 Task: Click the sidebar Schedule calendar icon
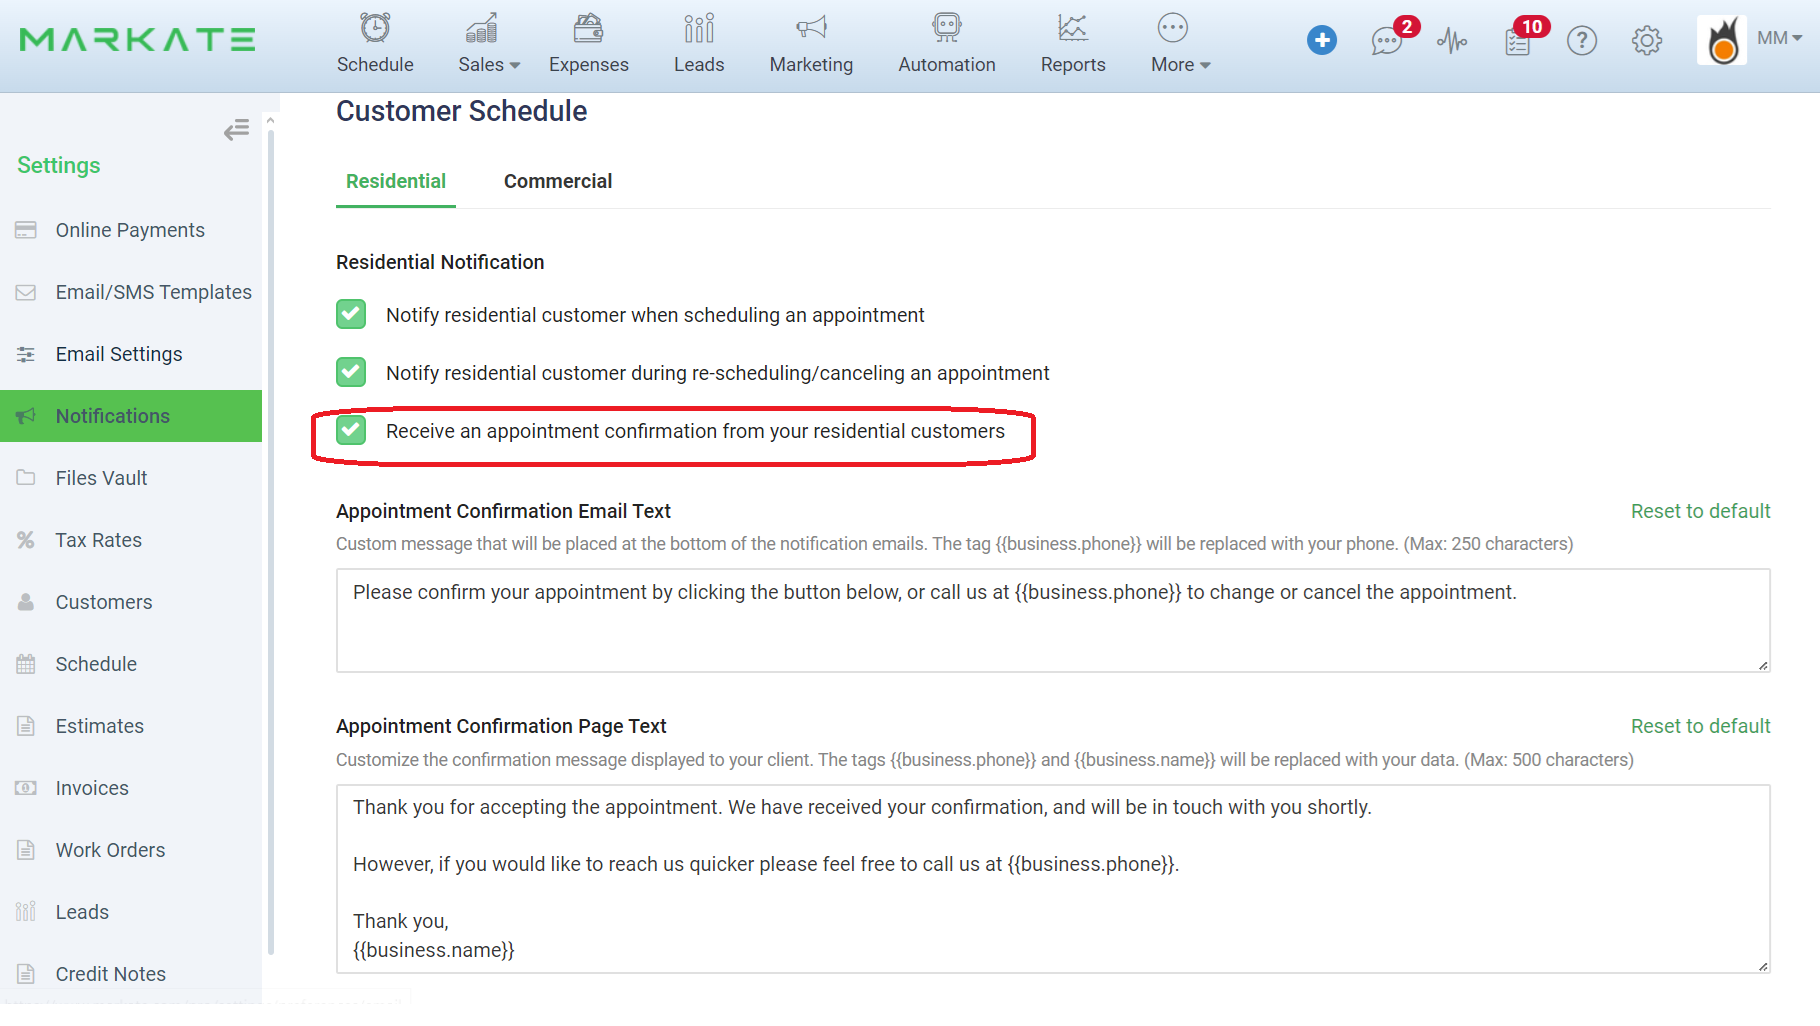tap(26, 664)
